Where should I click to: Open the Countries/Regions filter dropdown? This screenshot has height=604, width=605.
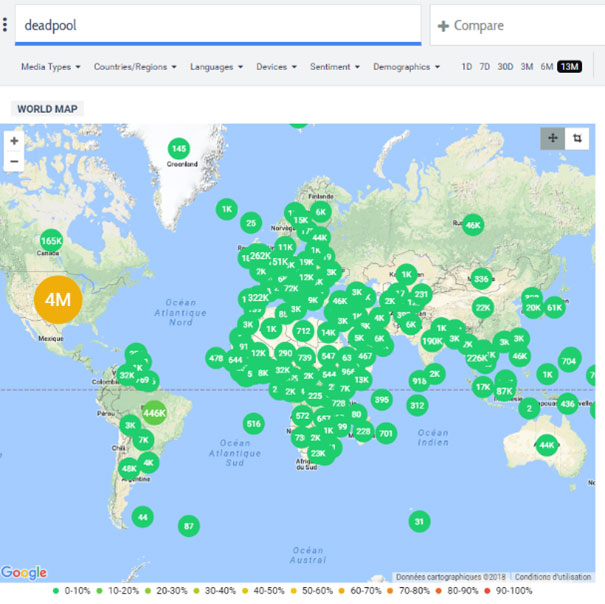pos(135,67)
